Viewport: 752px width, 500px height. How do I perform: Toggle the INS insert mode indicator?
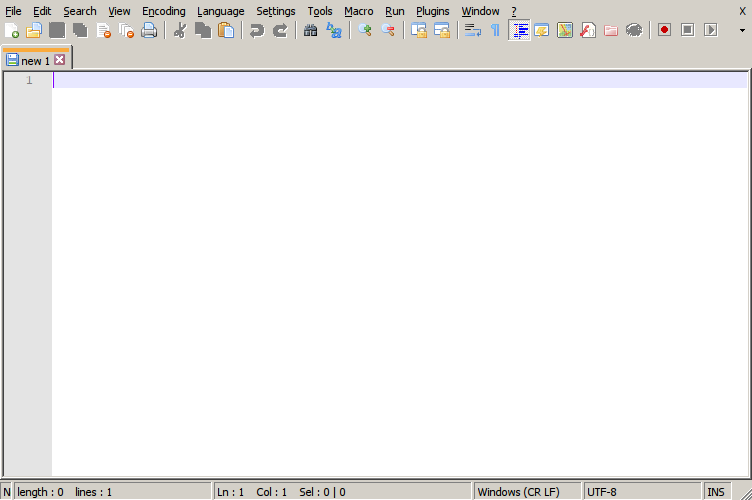pyautogui.click(x=717, y=492)
